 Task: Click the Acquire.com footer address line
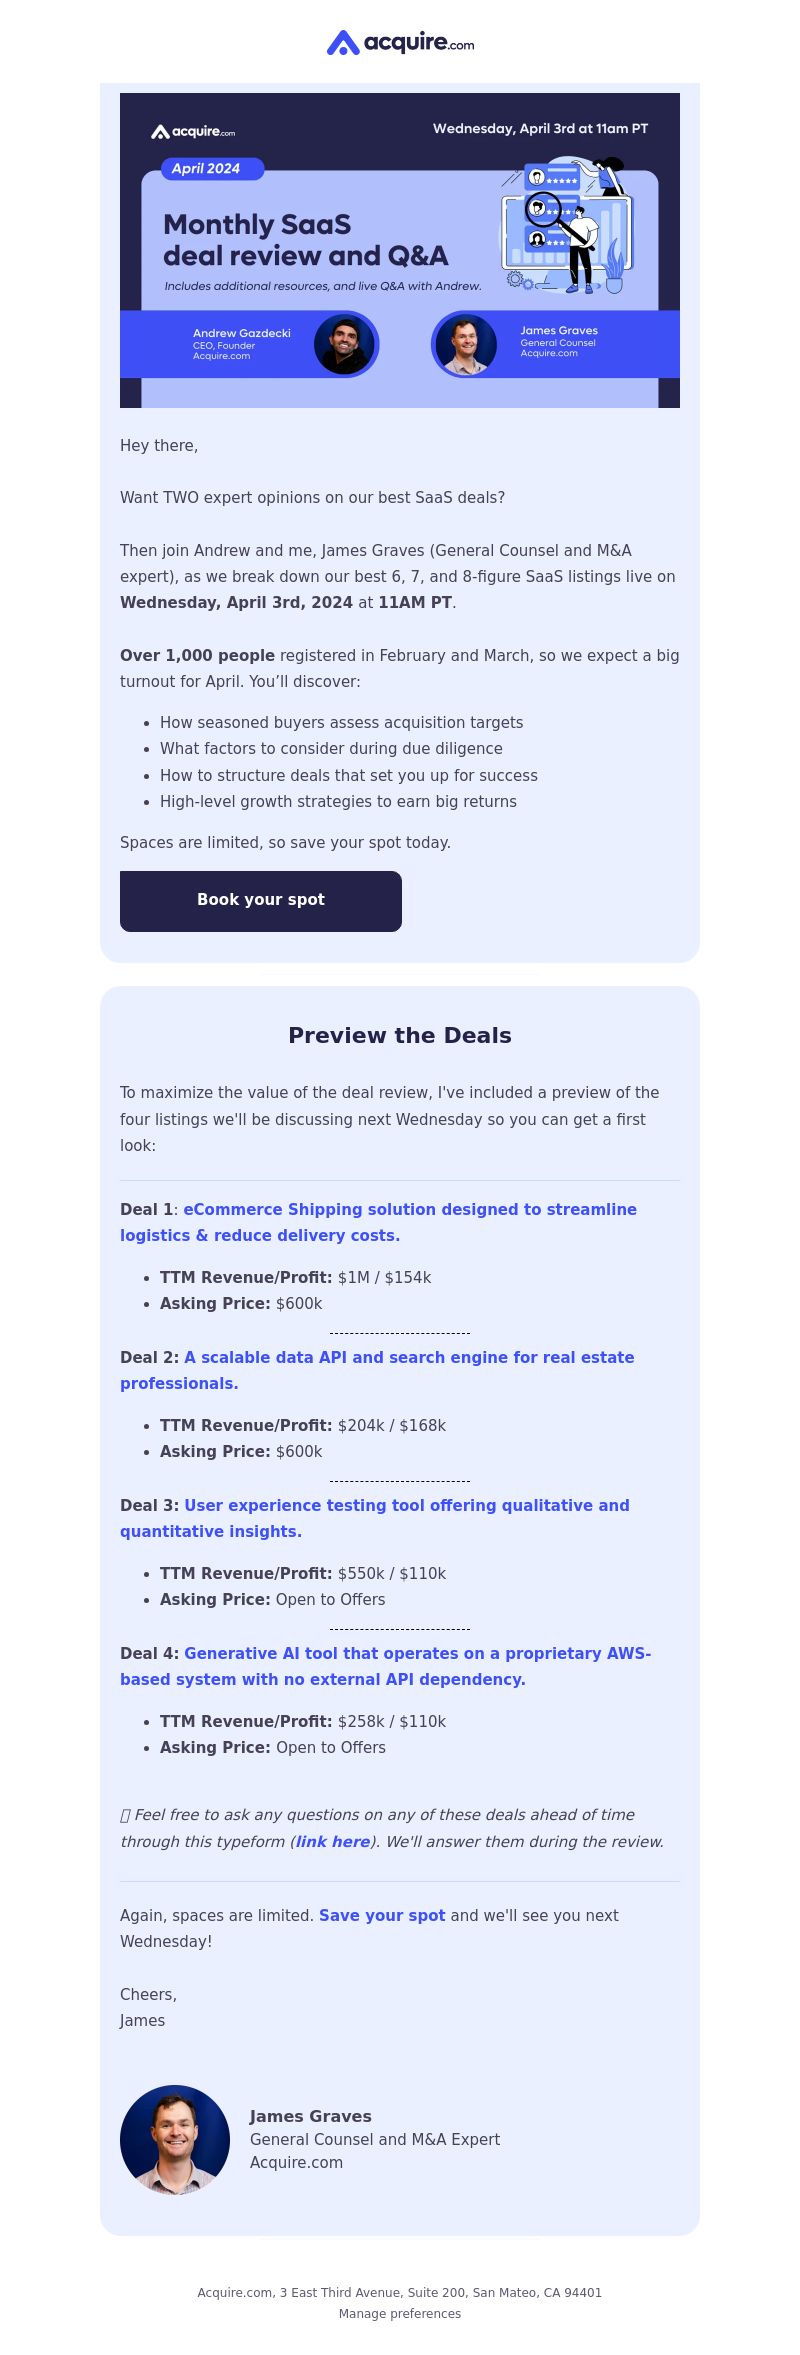click(x=400, y=2292)
